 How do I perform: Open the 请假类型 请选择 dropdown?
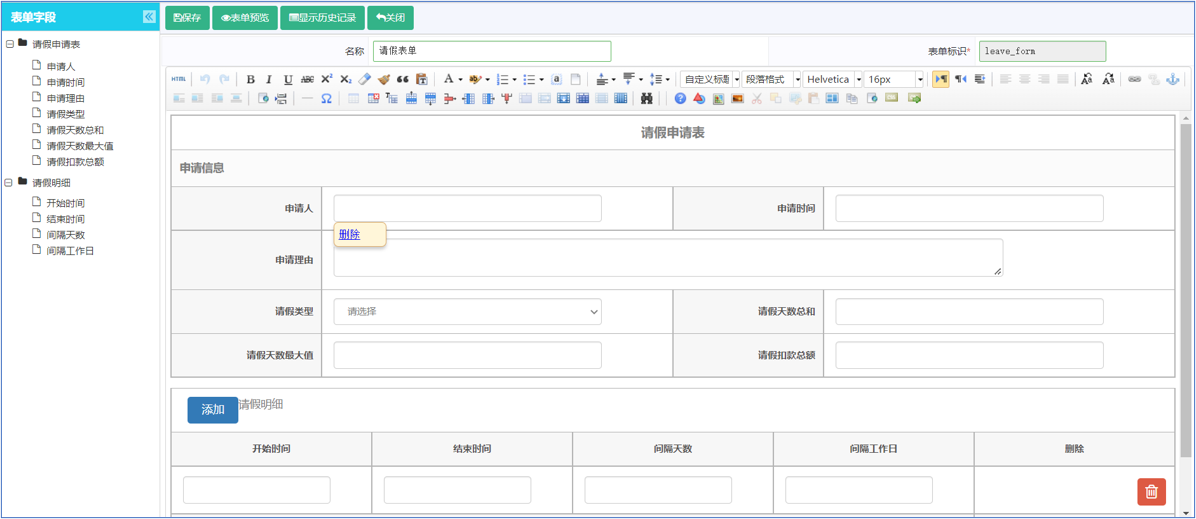tap(467, 312)
